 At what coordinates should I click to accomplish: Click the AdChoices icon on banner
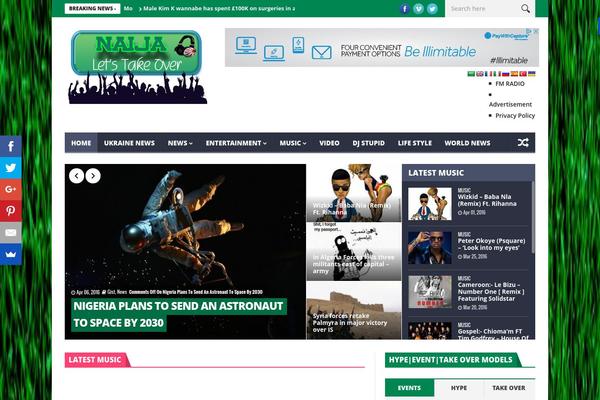coord(530,31)
